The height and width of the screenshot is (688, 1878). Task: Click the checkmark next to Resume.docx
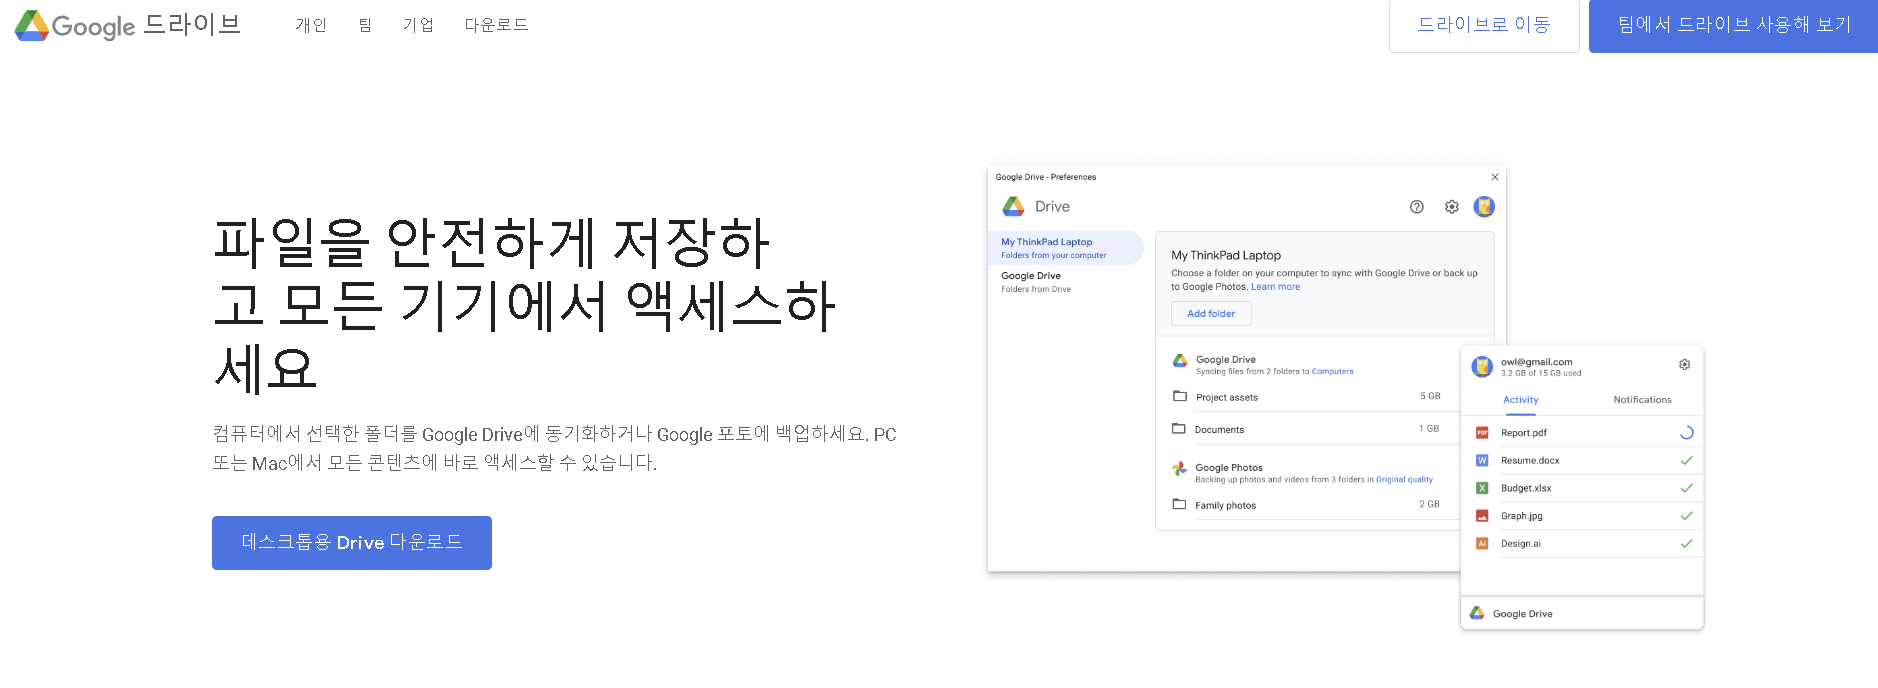point(1686,461)
